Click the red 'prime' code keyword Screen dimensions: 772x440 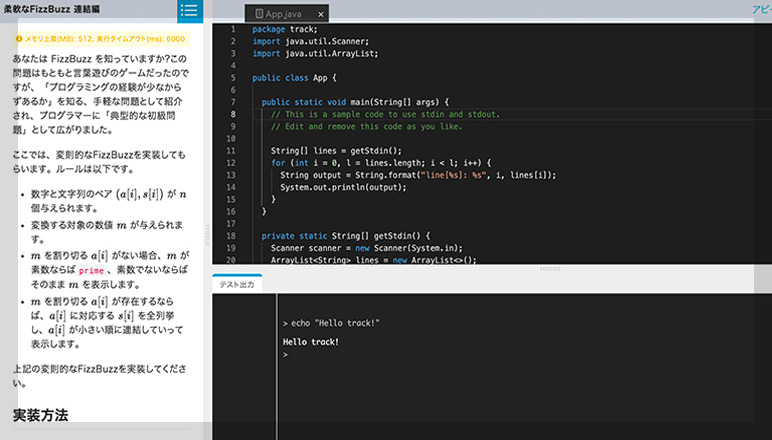click(91, 270)
